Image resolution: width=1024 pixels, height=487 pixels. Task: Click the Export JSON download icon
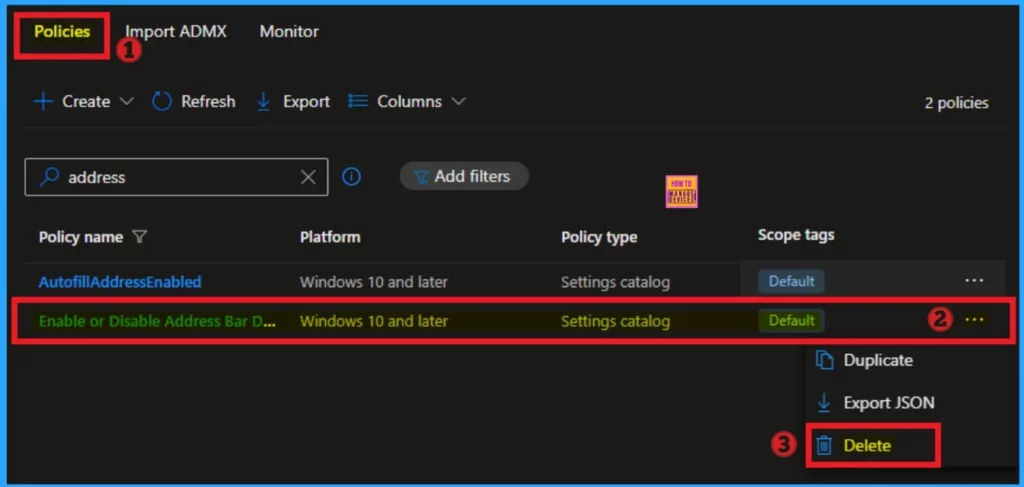point(824,403)
